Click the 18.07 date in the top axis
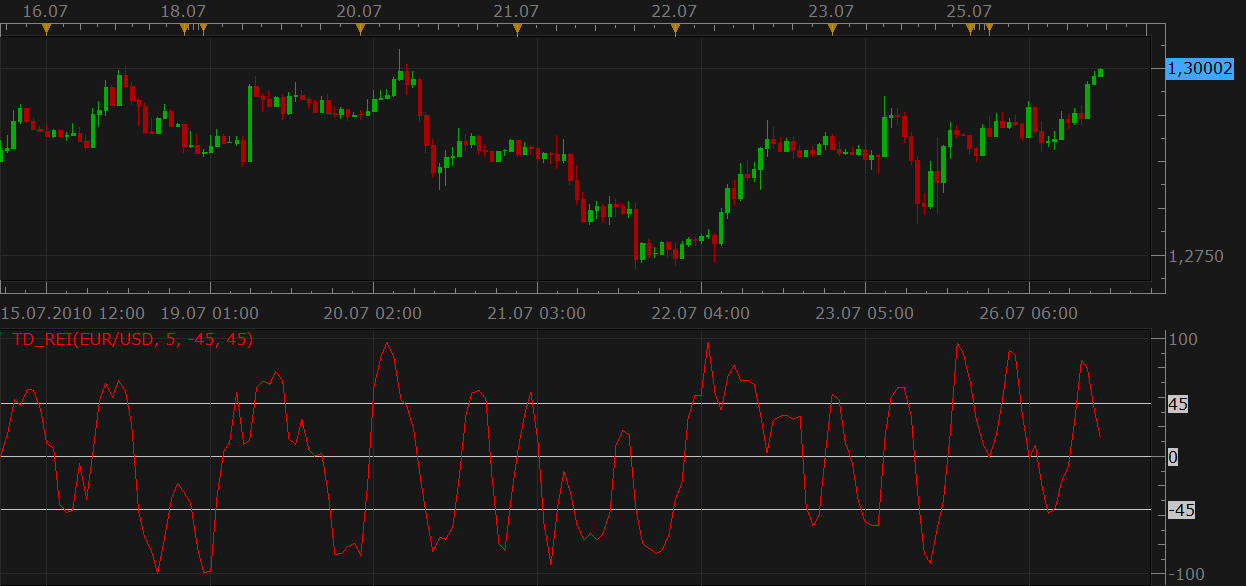The height and width of the screenshot is (586, 1246). tap(183, 11)
